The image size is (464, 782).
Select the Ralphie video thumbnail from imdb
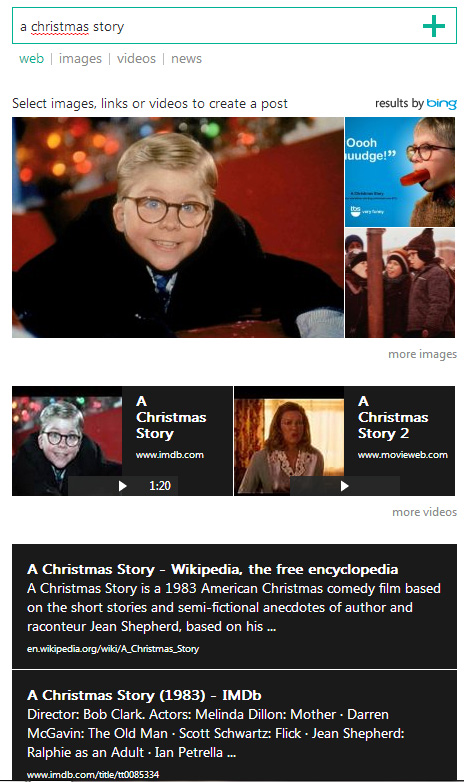[x=67, y=441]
